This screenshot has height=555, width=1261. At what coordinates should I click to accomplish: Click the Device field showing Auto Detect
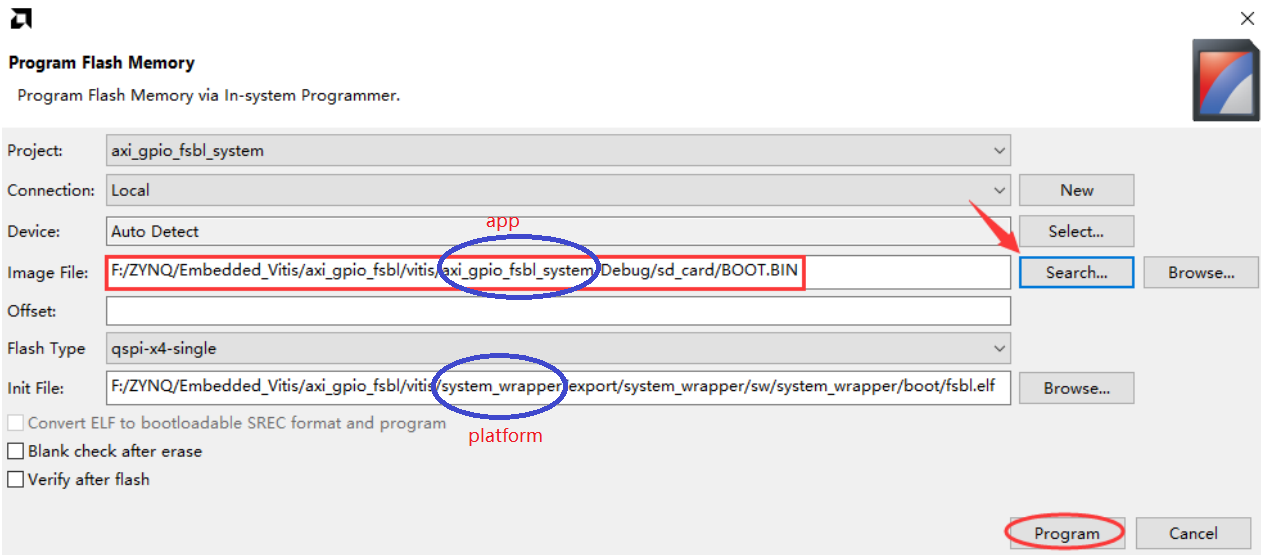[558, 231]
